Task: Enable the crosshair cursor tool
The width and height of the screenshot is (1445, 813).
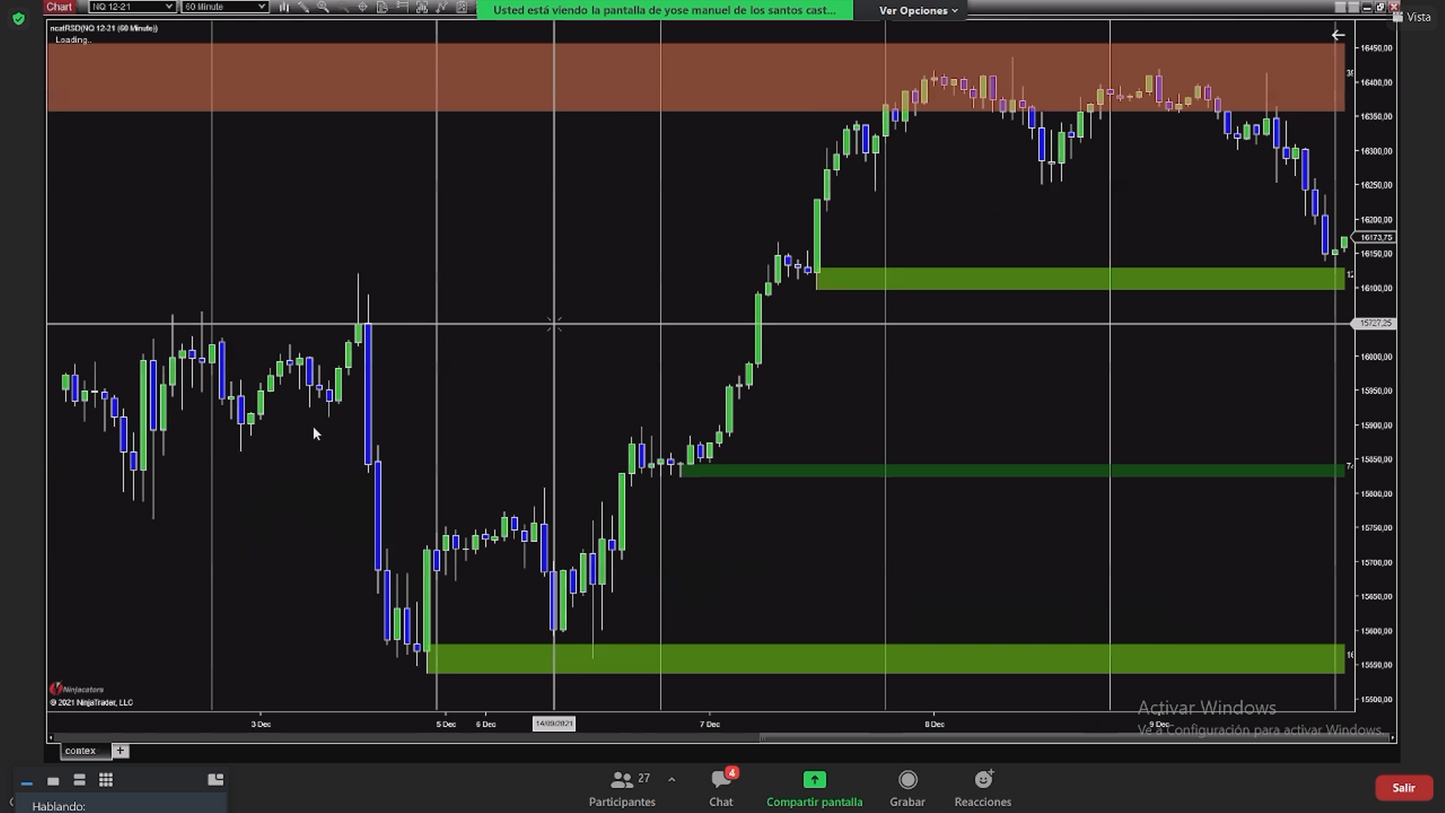Action: (362, 7)
